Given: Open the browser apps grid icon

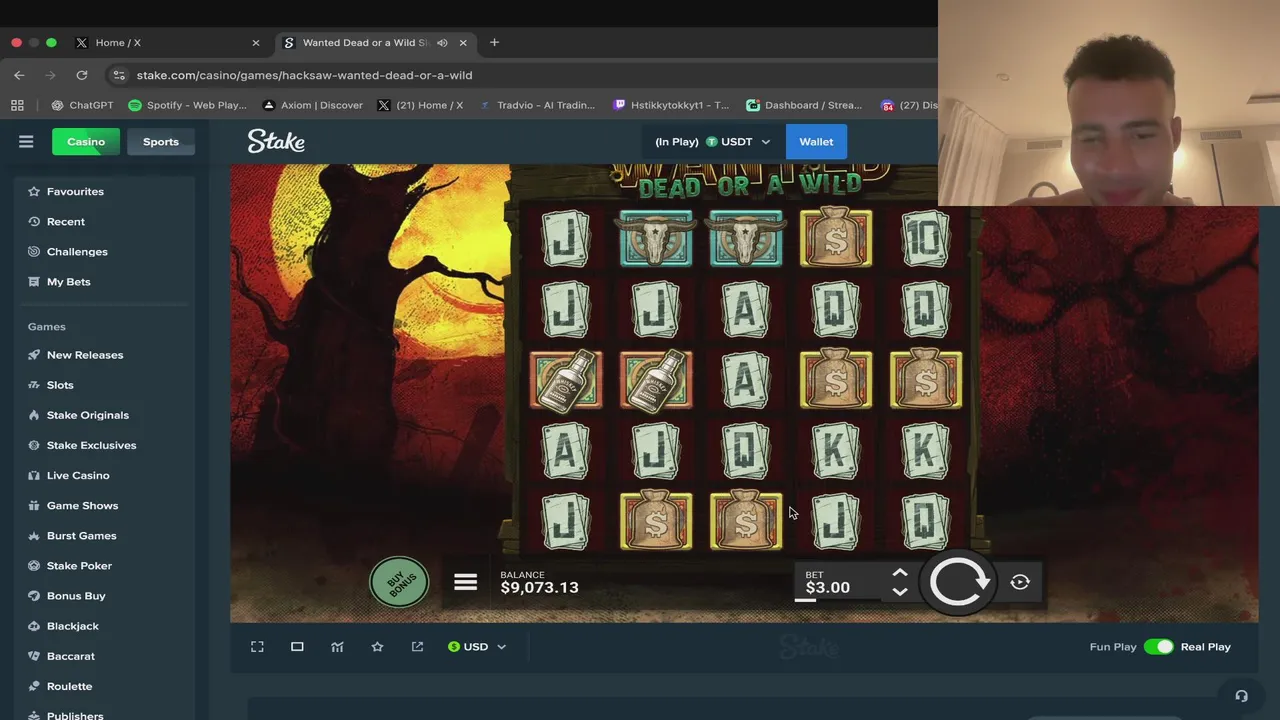Looking at the screenshot, I should 17,105.
